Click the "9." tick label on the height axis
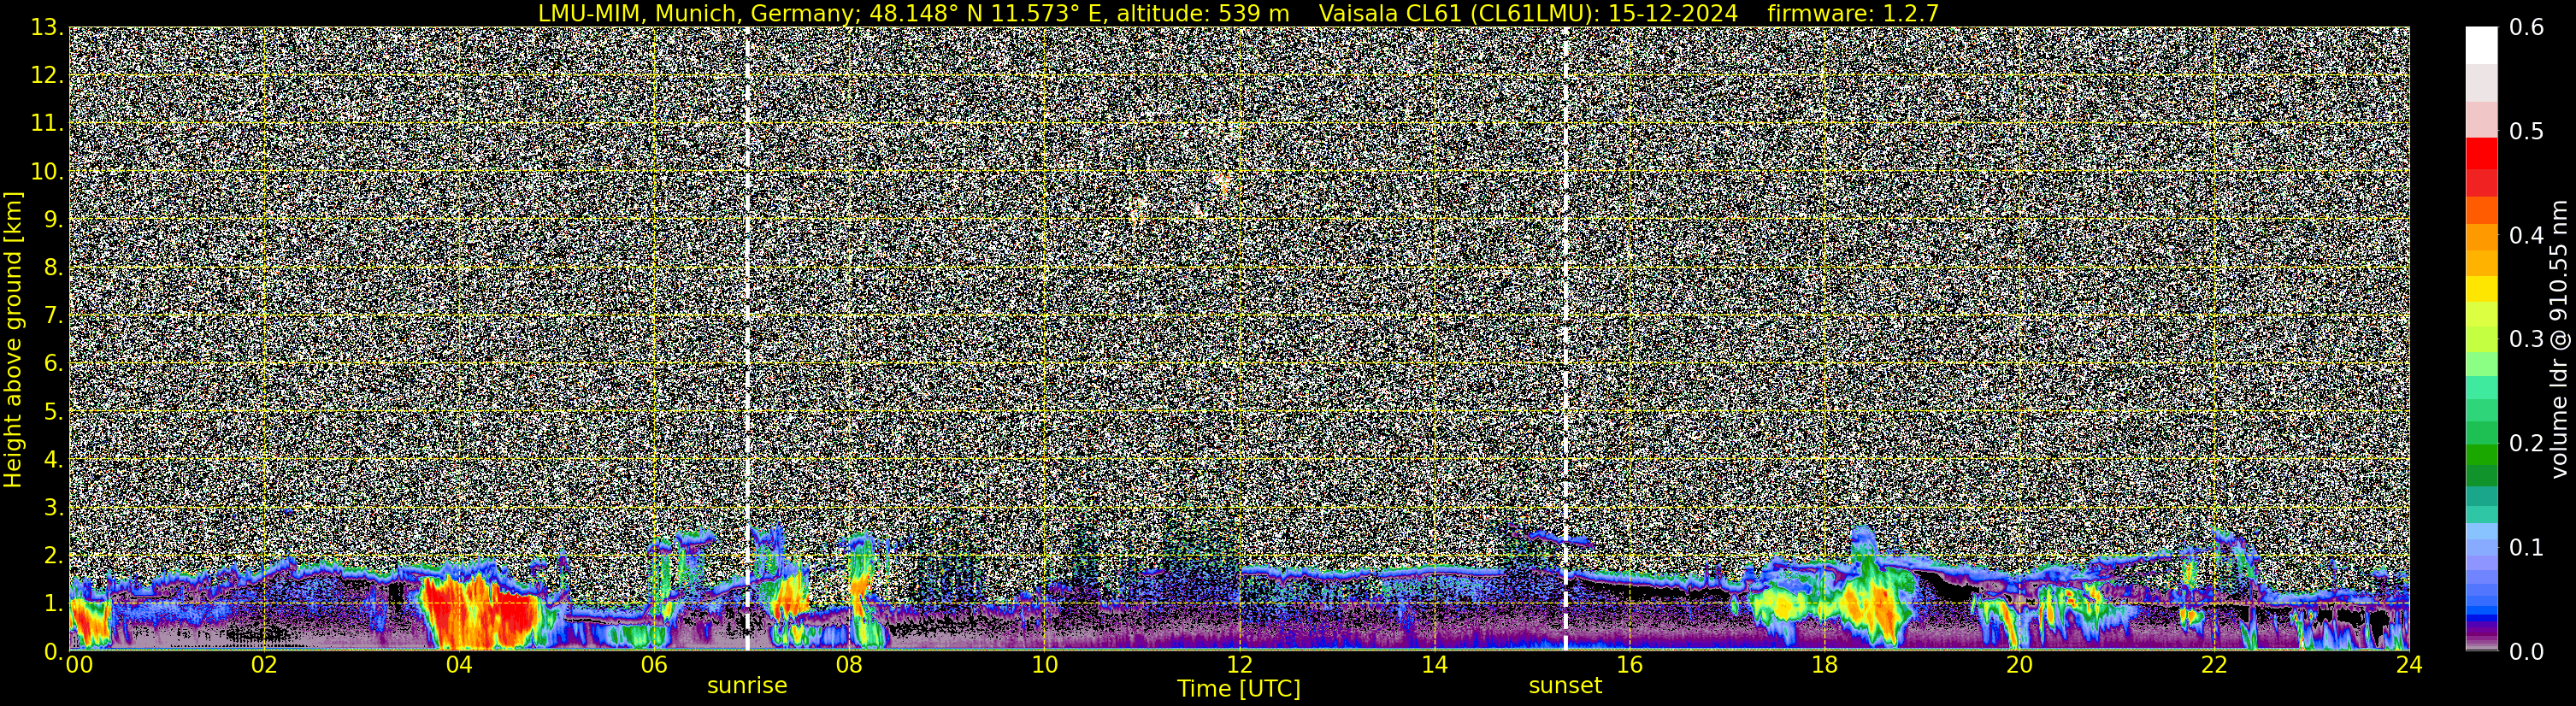 (53, 220)
